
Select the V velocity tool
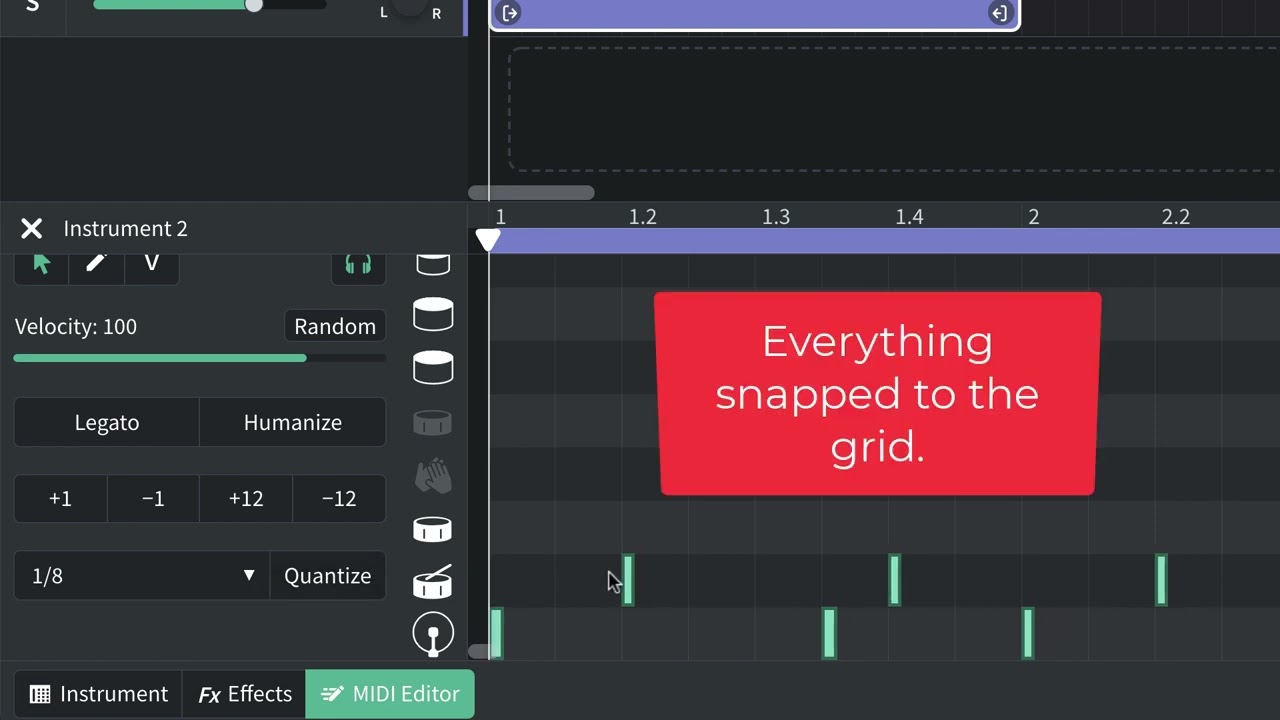click(x=151, y=265)
